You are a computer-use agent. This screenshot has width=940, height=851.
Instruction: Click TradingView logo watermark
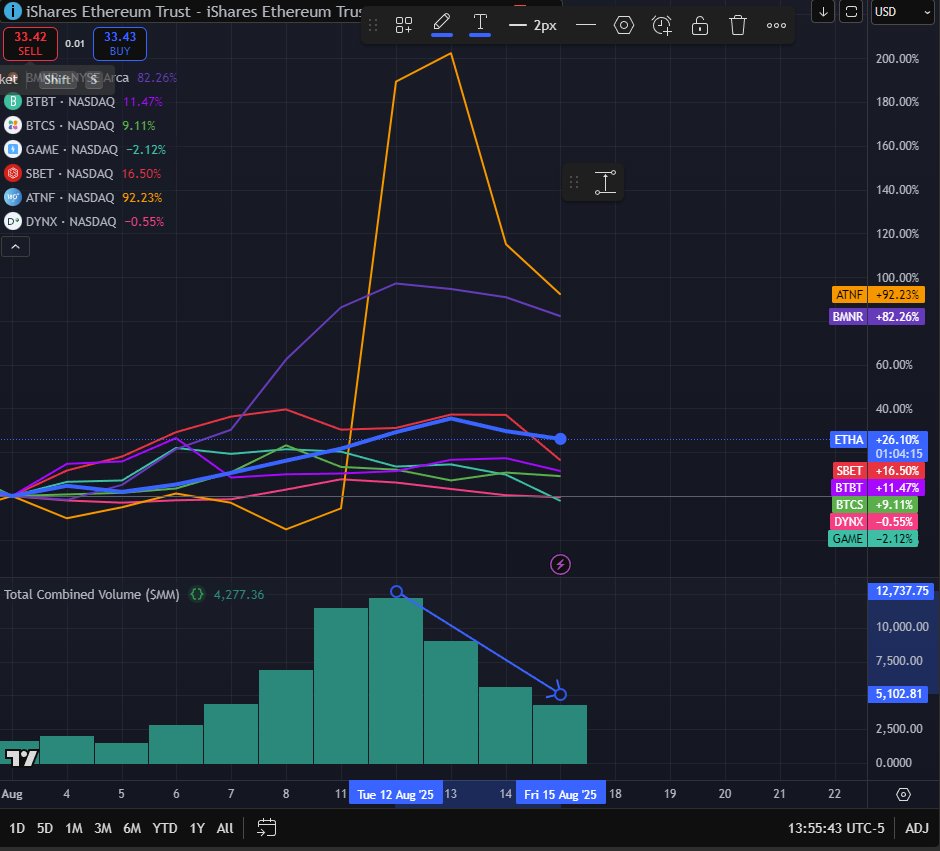(21, 758)
